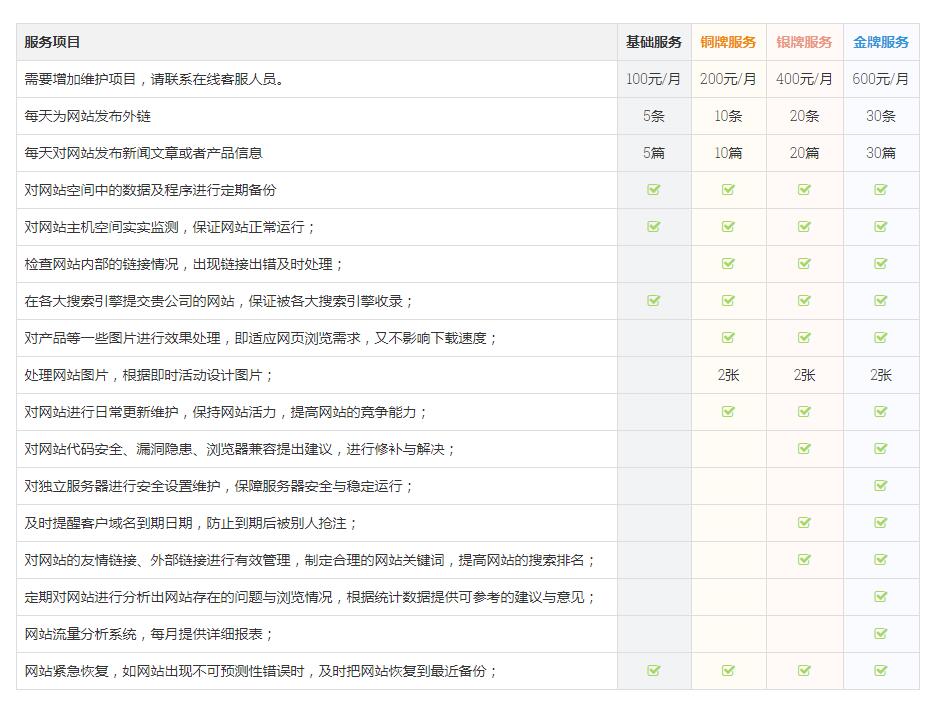Viewport: 941px width, 712px height.
Task: Click the 100元/月 price cell
Action: tap(654, 79)
